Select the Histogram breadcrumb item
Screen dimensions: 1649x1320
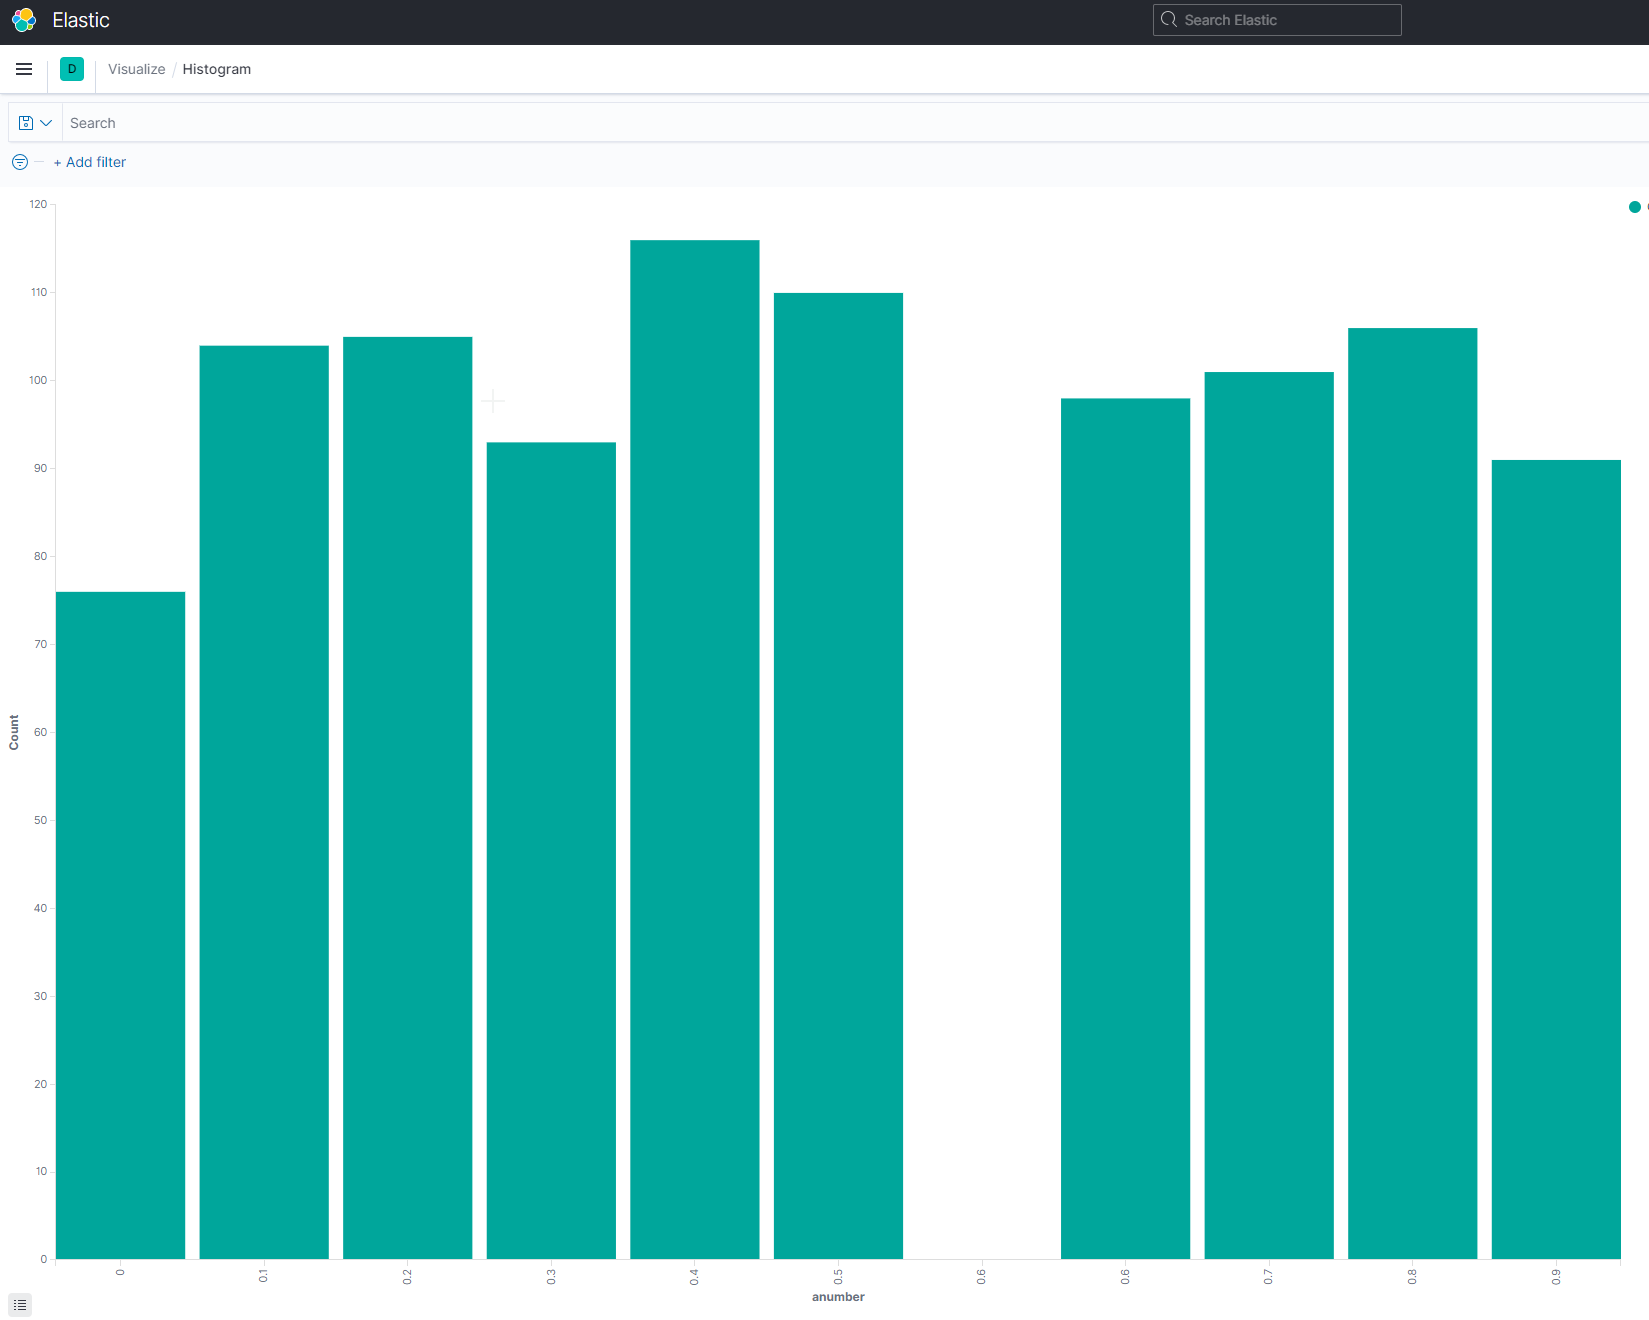[216, 69]
